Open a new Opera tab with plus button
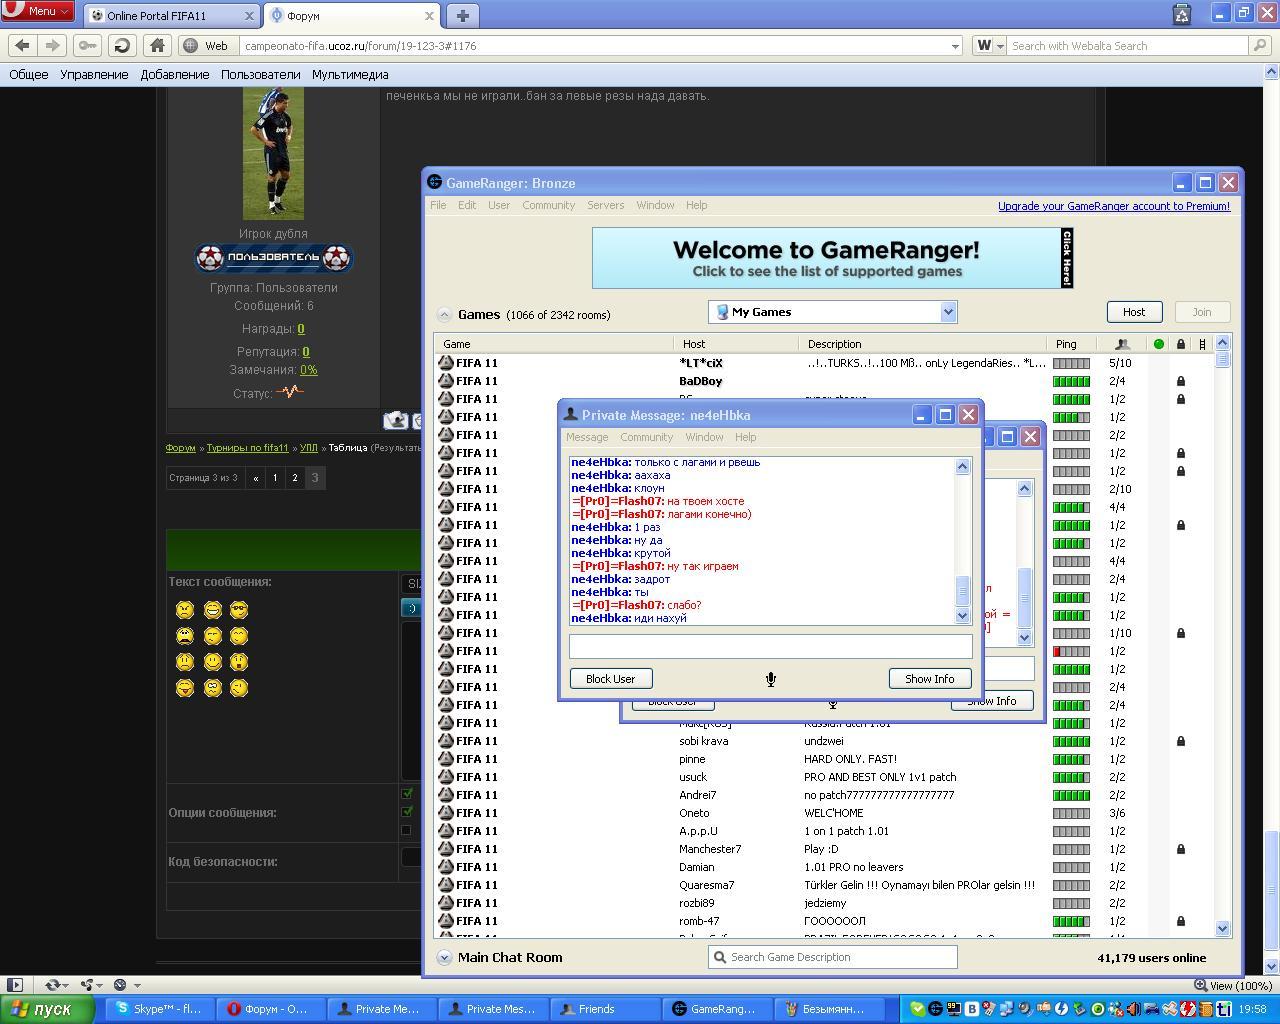The image size is (1280, 1024). pyautogui.click(x=462, y=15)
